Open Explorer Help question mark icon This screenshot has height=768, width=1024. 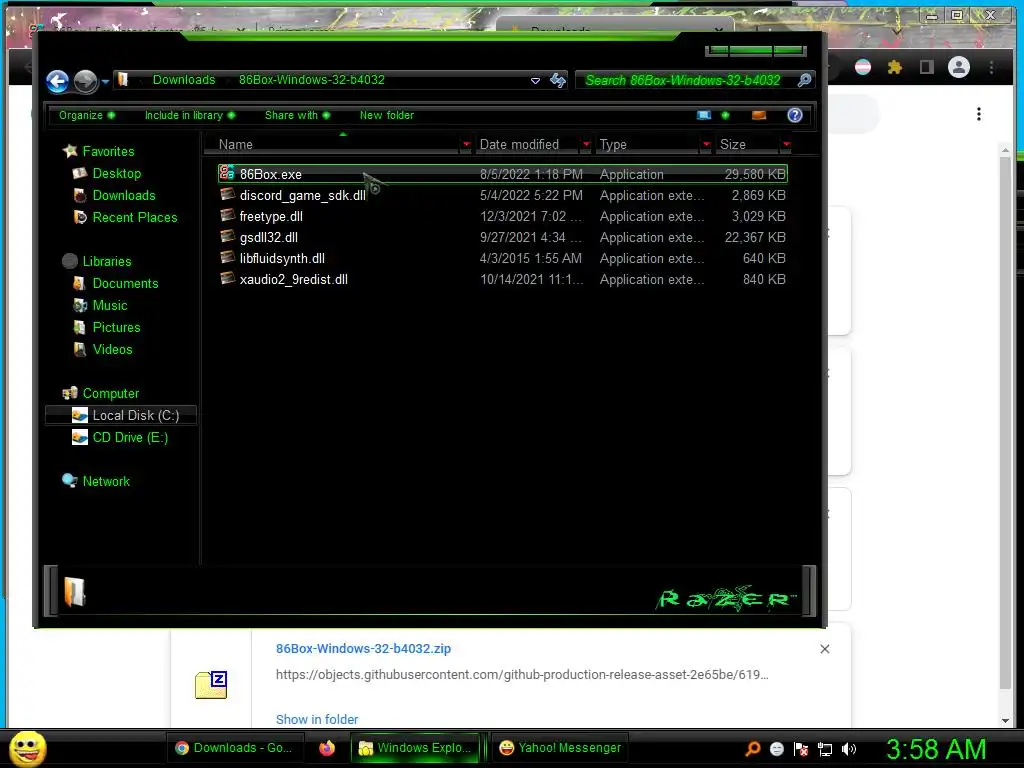[795, 116]
